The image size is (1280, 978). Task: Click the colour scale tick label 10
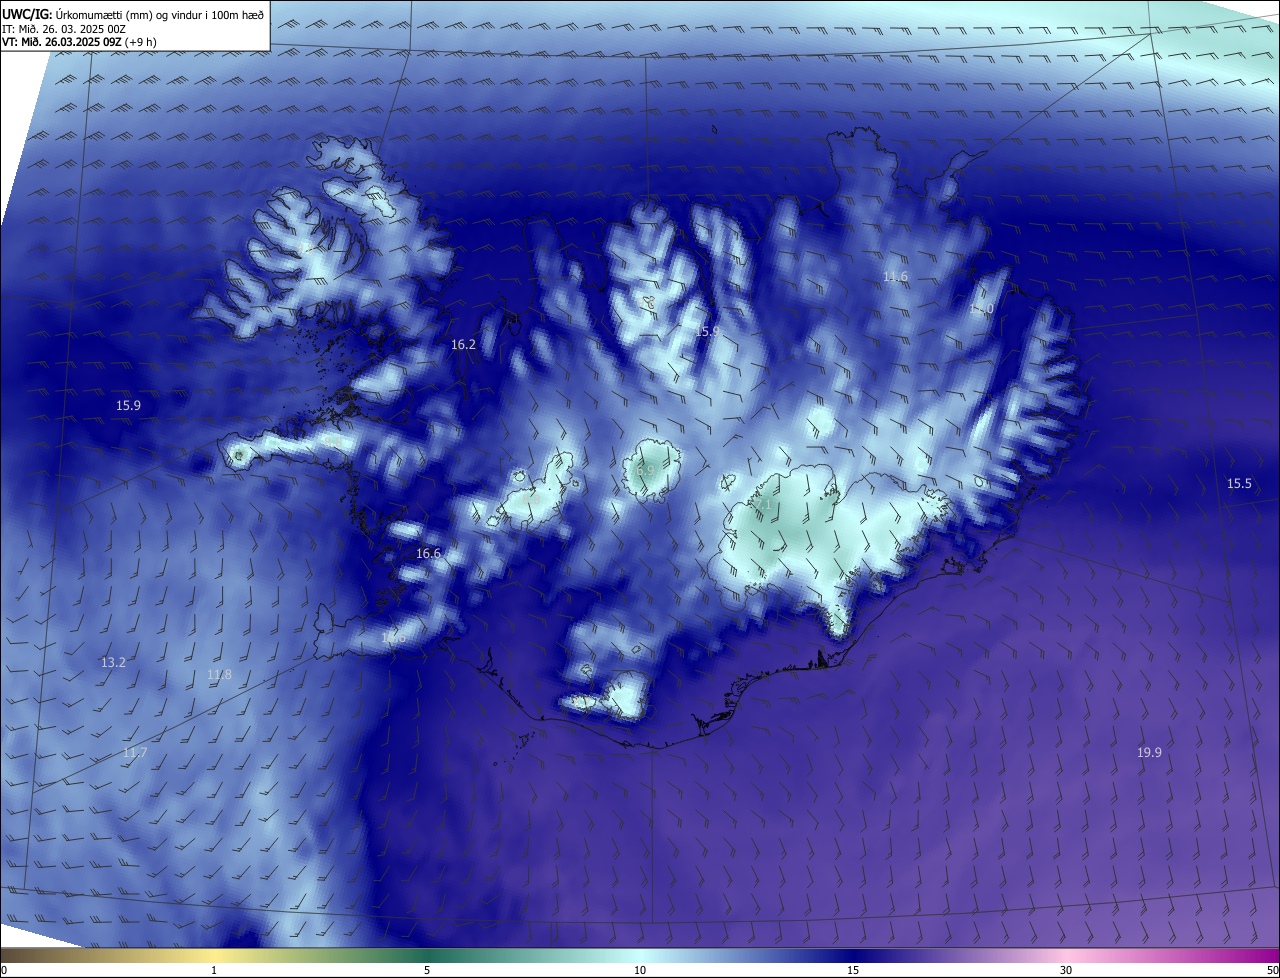[640, 970]
